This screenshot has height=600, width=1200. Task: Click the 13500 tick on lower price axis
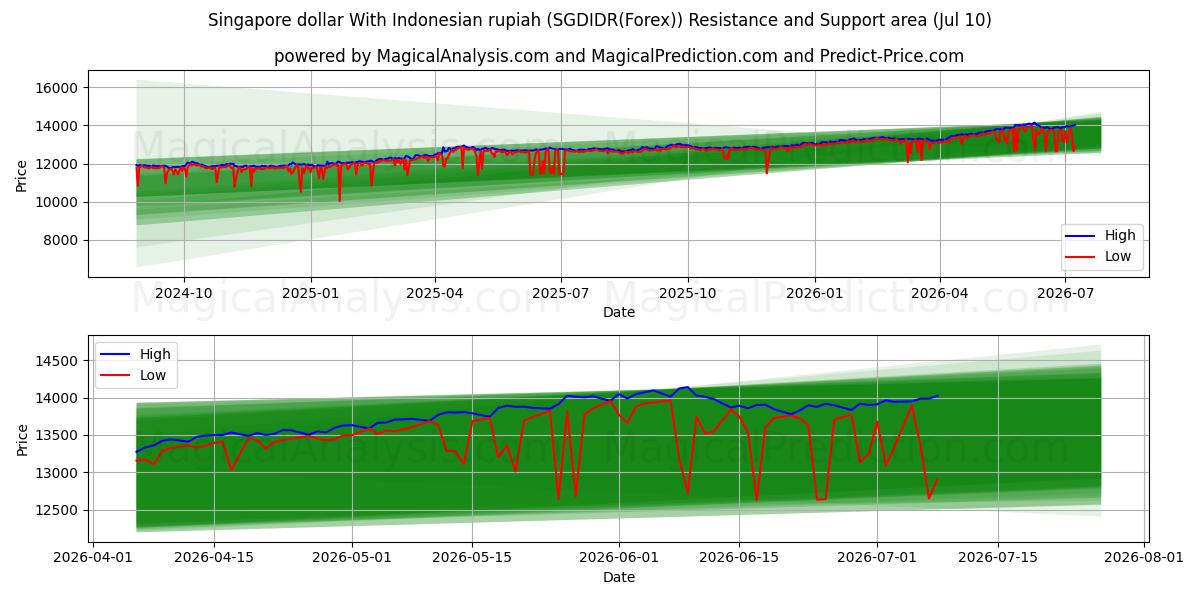(x=58, y=435)
